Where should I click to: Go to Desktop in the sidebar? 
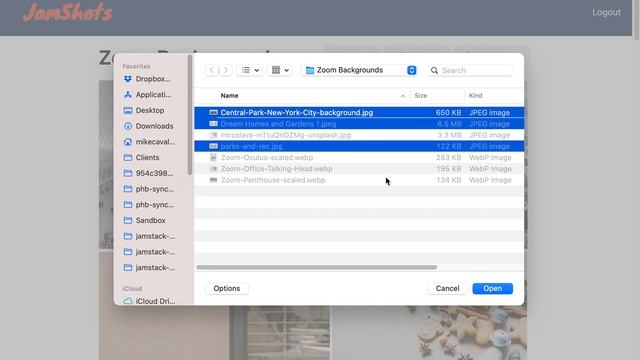pos(144,110)
